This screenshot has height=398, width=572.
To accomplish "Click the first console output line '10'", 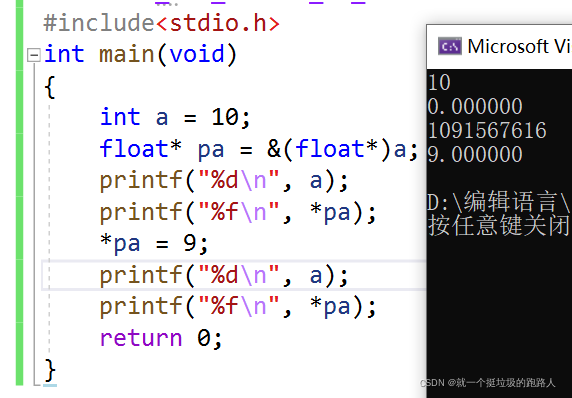I will (439, 82).
